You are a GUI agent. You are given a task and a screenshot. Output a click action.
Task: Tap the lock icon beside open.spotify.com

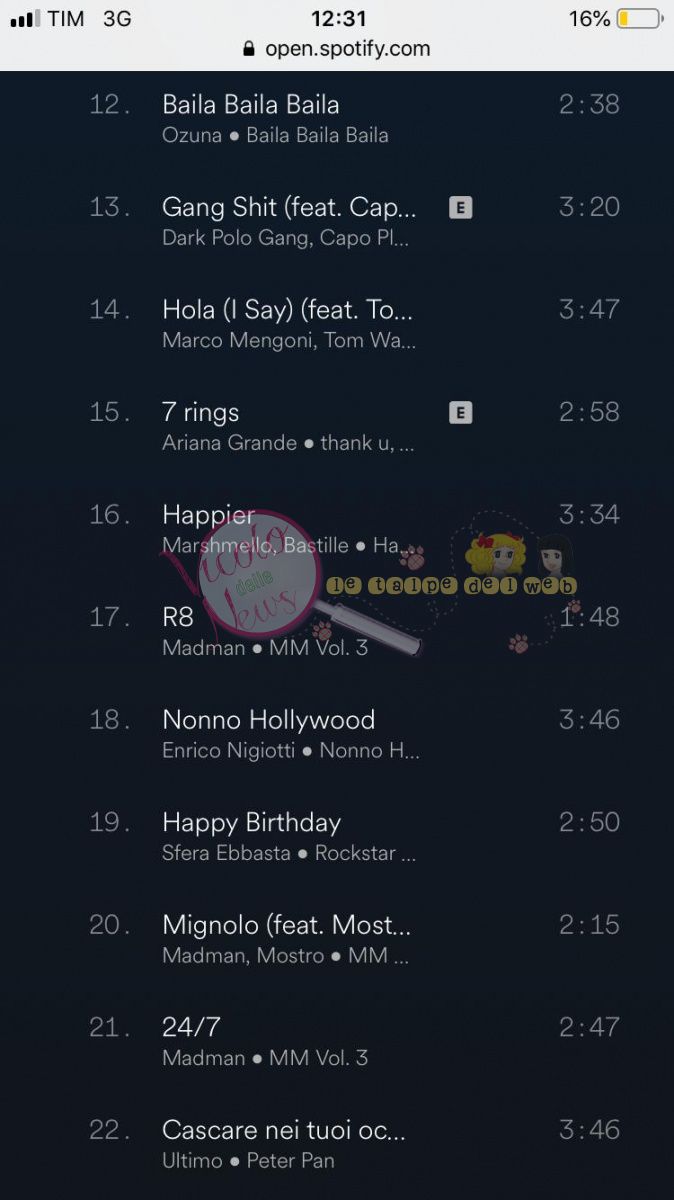[x=249, y=48]
